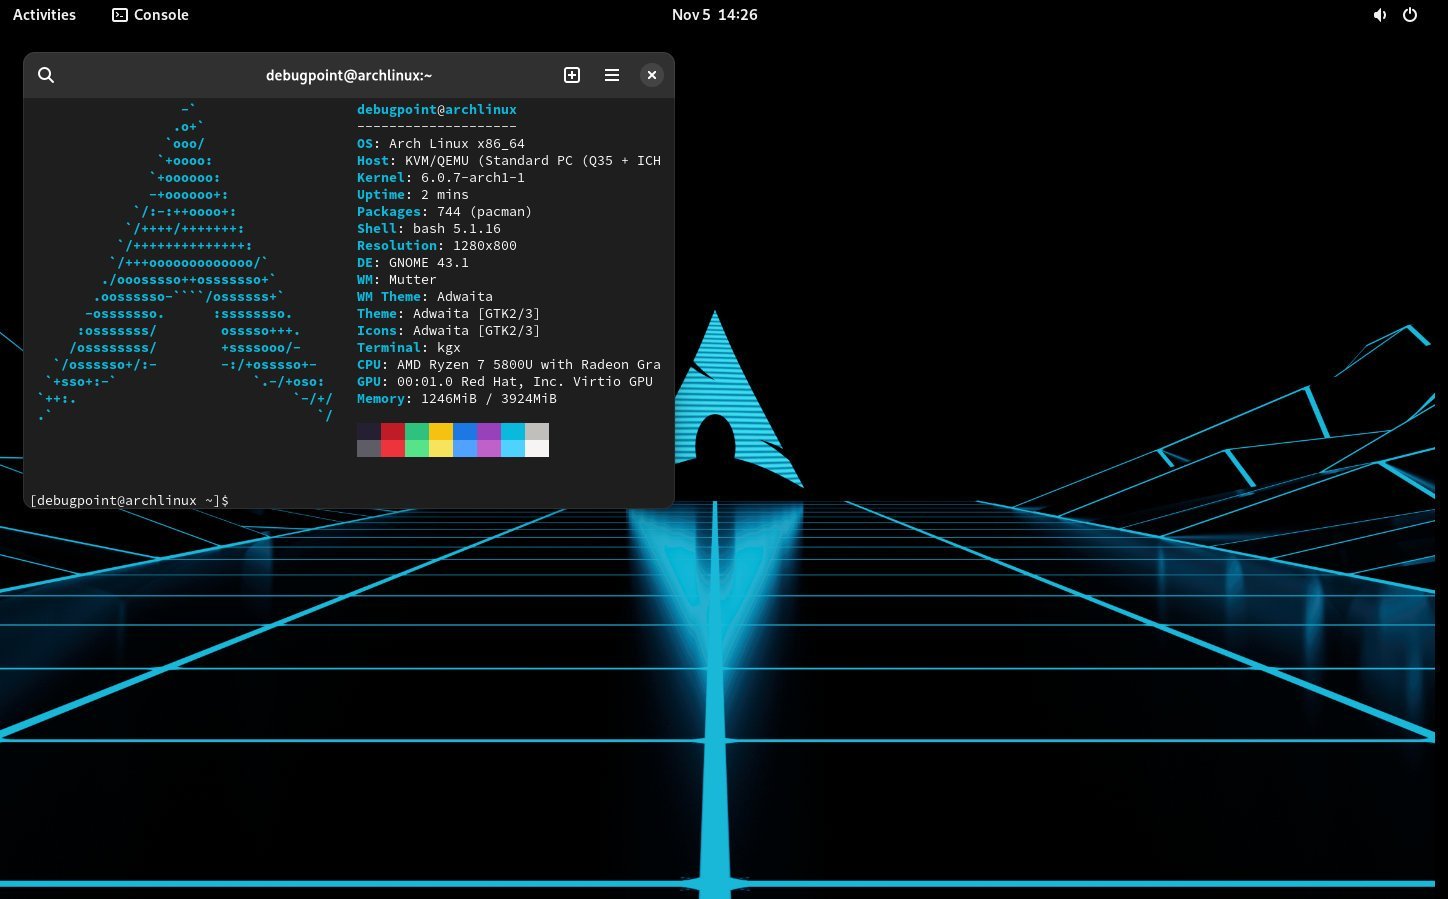This screenshot has height=899, width=1448.
Task: Open the Activities overview
Action: 43,14
